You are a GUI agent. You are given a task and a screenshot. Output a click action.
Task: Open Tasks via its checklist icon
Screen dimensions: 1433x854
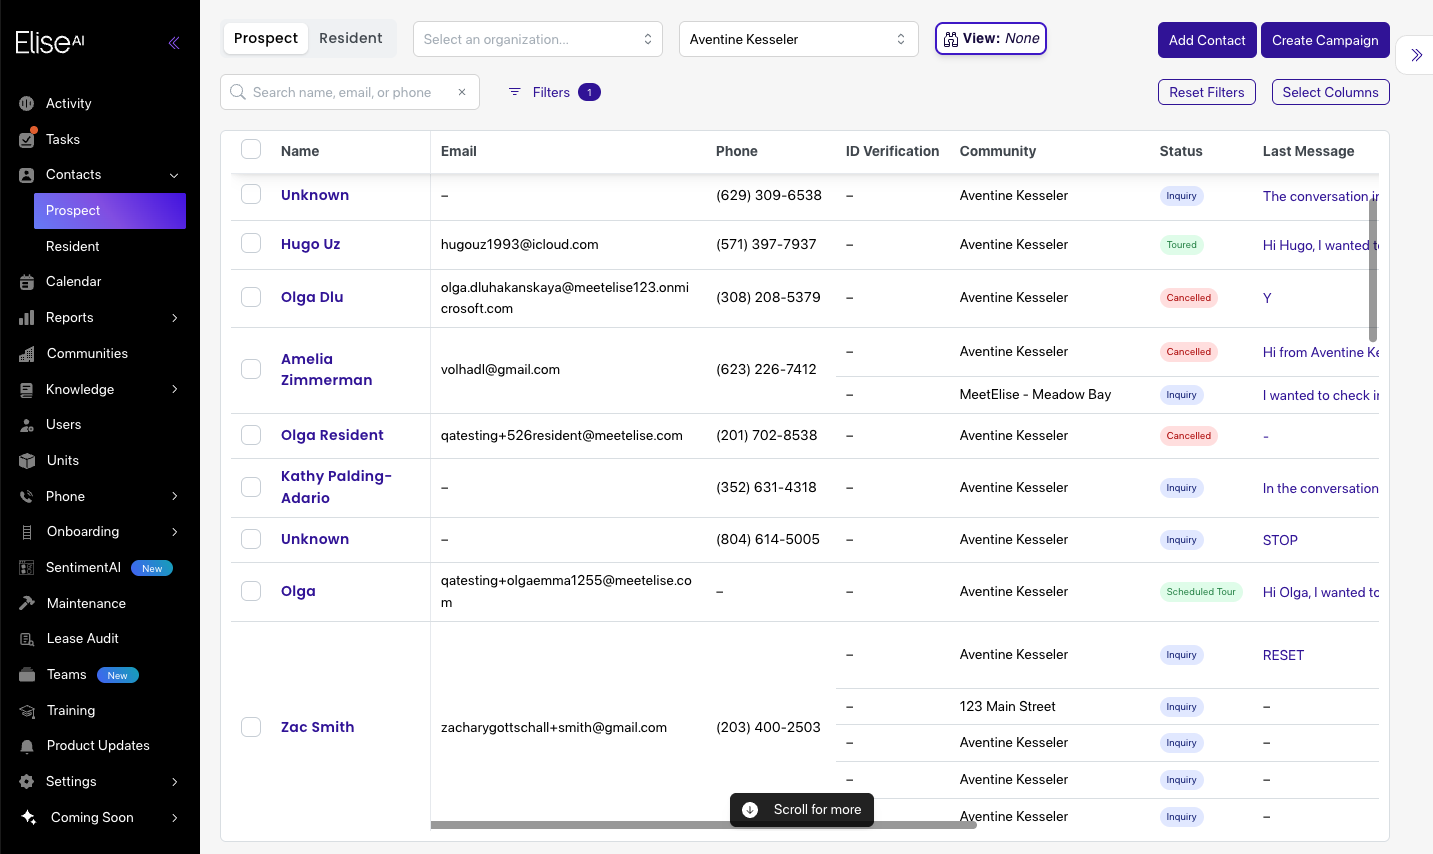coord(27,139)
